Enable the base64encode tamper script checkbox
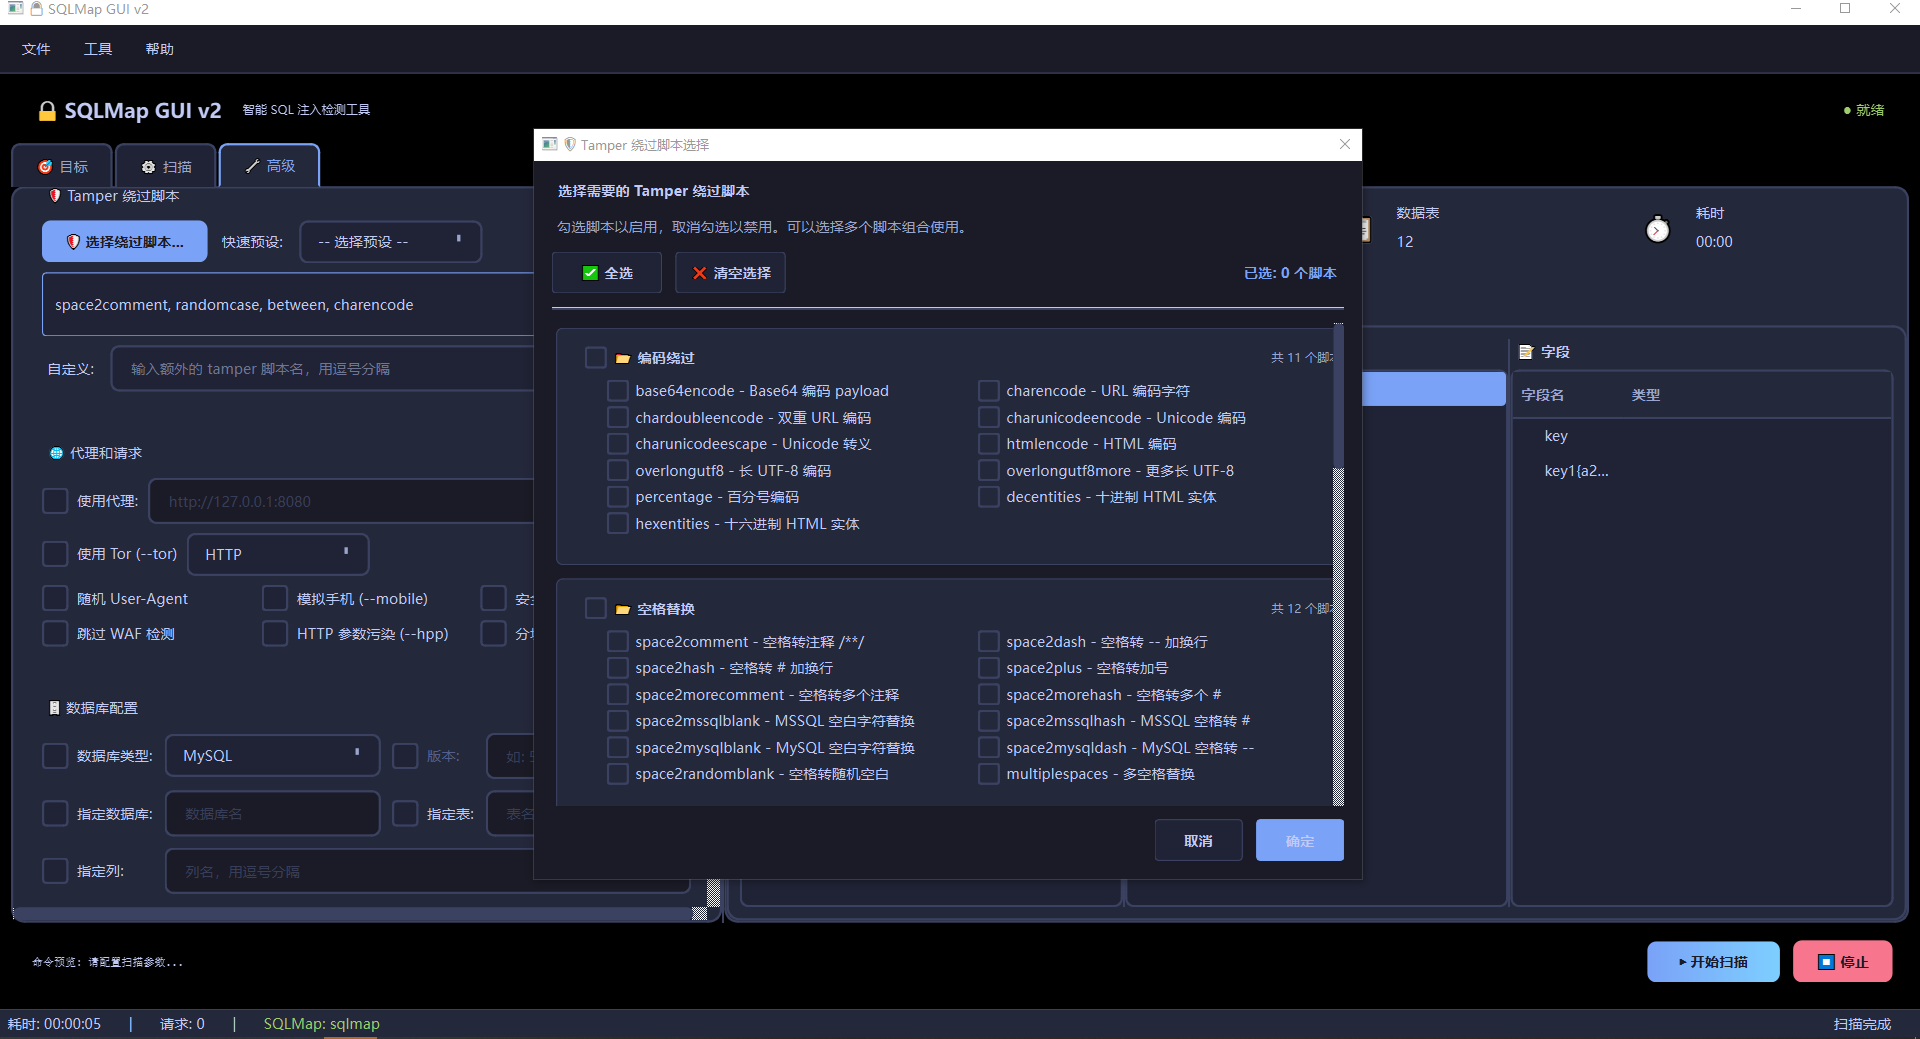Viewport: 1920px width, 1039px height. 617,390
